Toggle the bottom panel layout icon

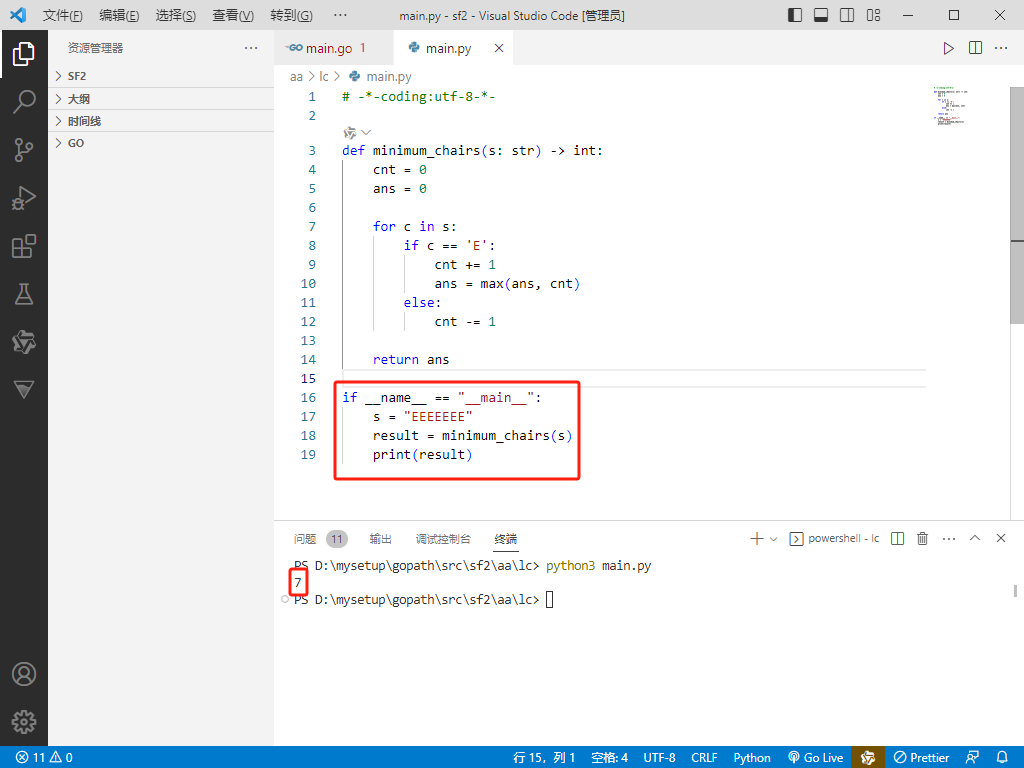[821, 15]
